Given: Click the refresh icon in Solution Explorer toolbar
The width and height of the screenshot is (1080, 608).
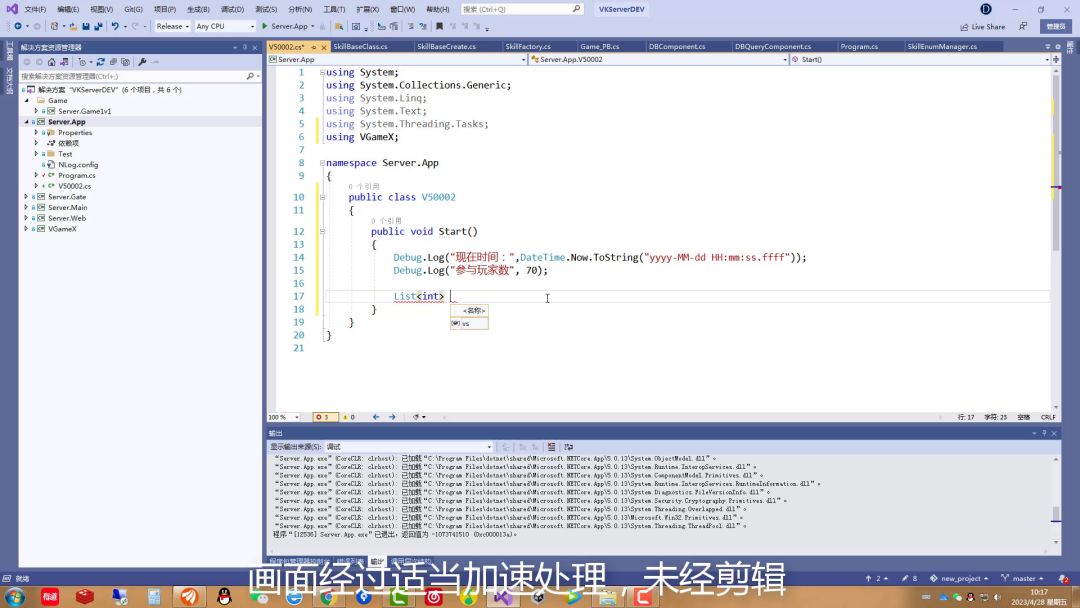Looking at the screenshot, I should pyautogui.click(x=101, y=62).
